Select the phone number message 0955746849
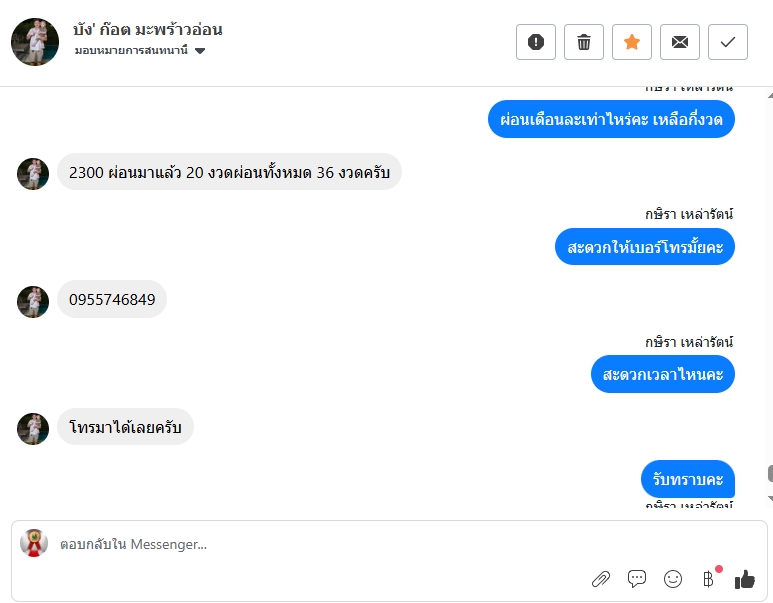This screenshot has height=603, width=773. point(112,299)
